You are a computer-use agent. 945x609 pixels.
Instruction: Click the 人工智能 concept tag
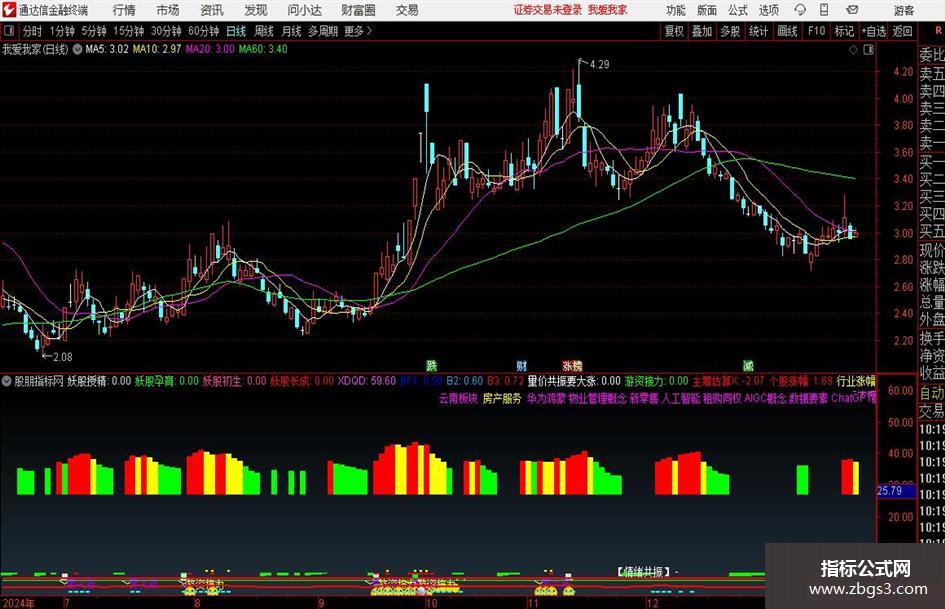[681, 399]
